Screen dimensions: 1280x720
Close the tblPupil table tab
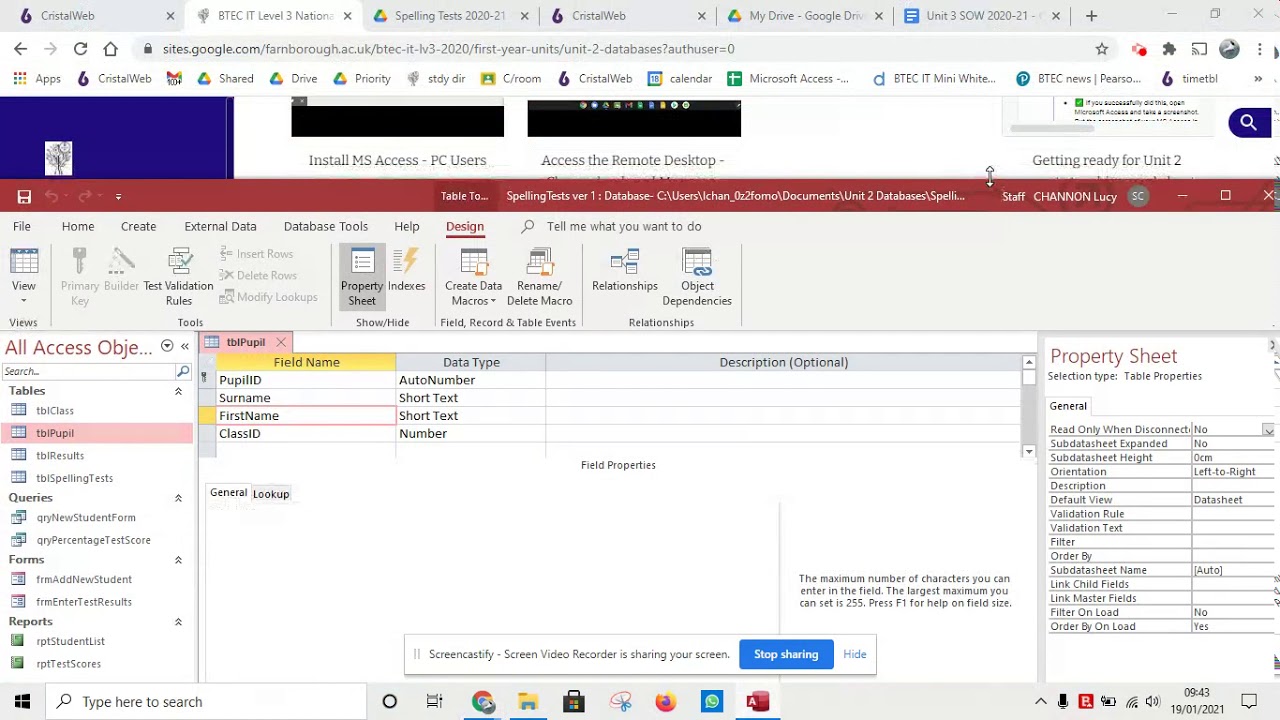(x=281, y=342)
